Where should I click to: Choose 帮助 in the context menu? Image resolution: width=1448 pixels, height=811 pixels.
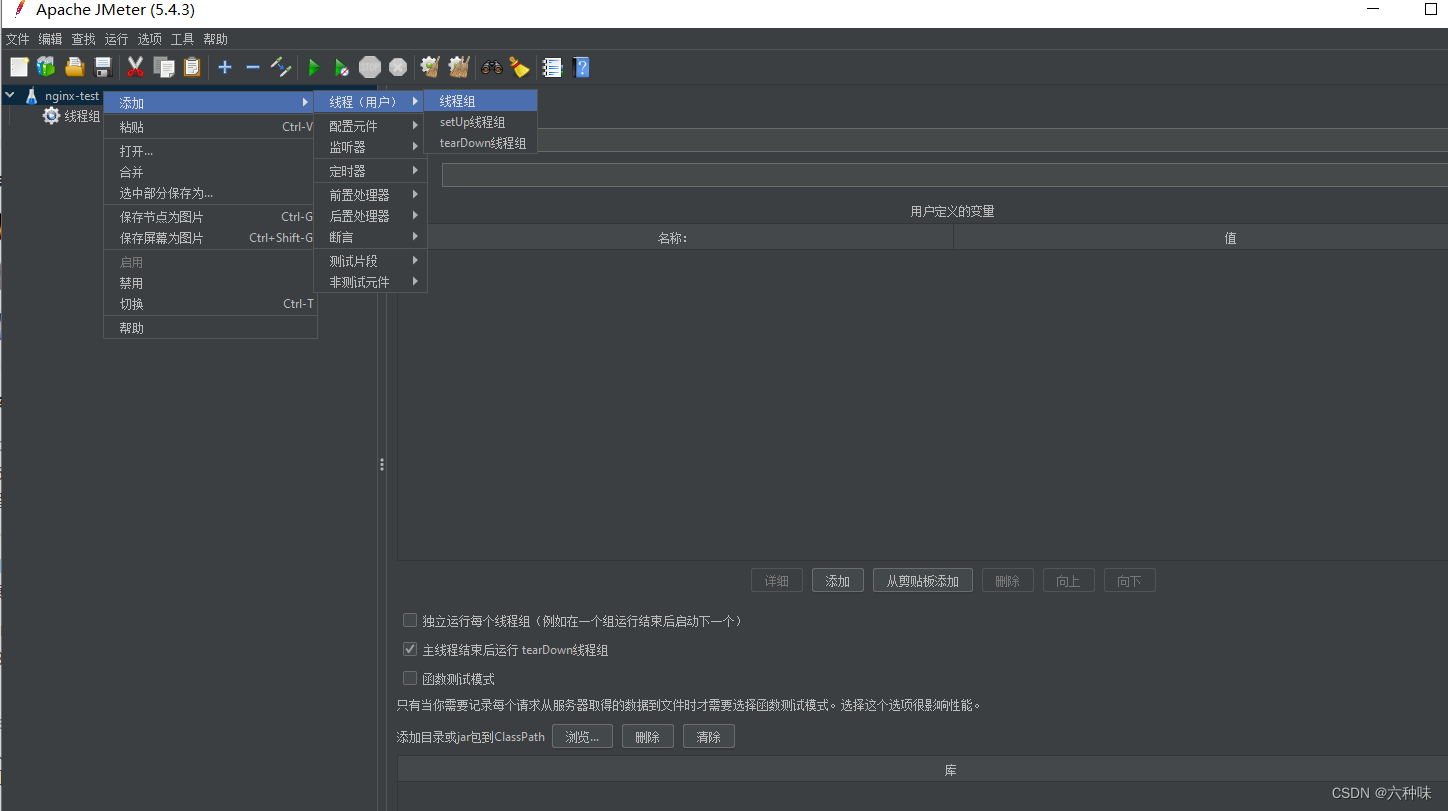[211, 328]
